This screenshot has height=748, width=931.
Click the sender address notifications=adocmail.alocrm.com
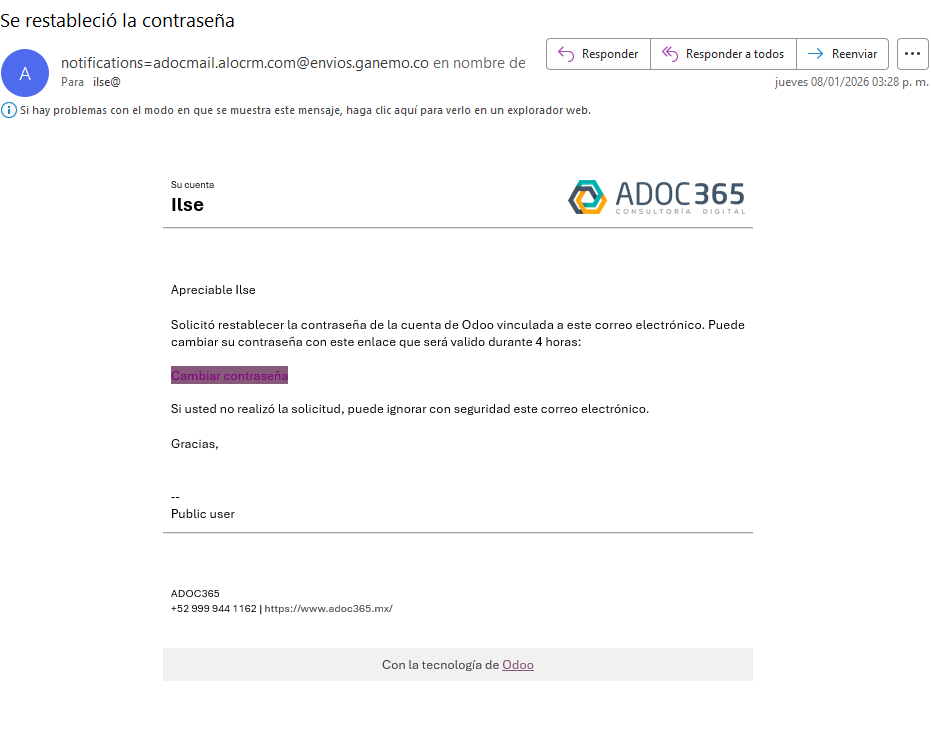245,63
